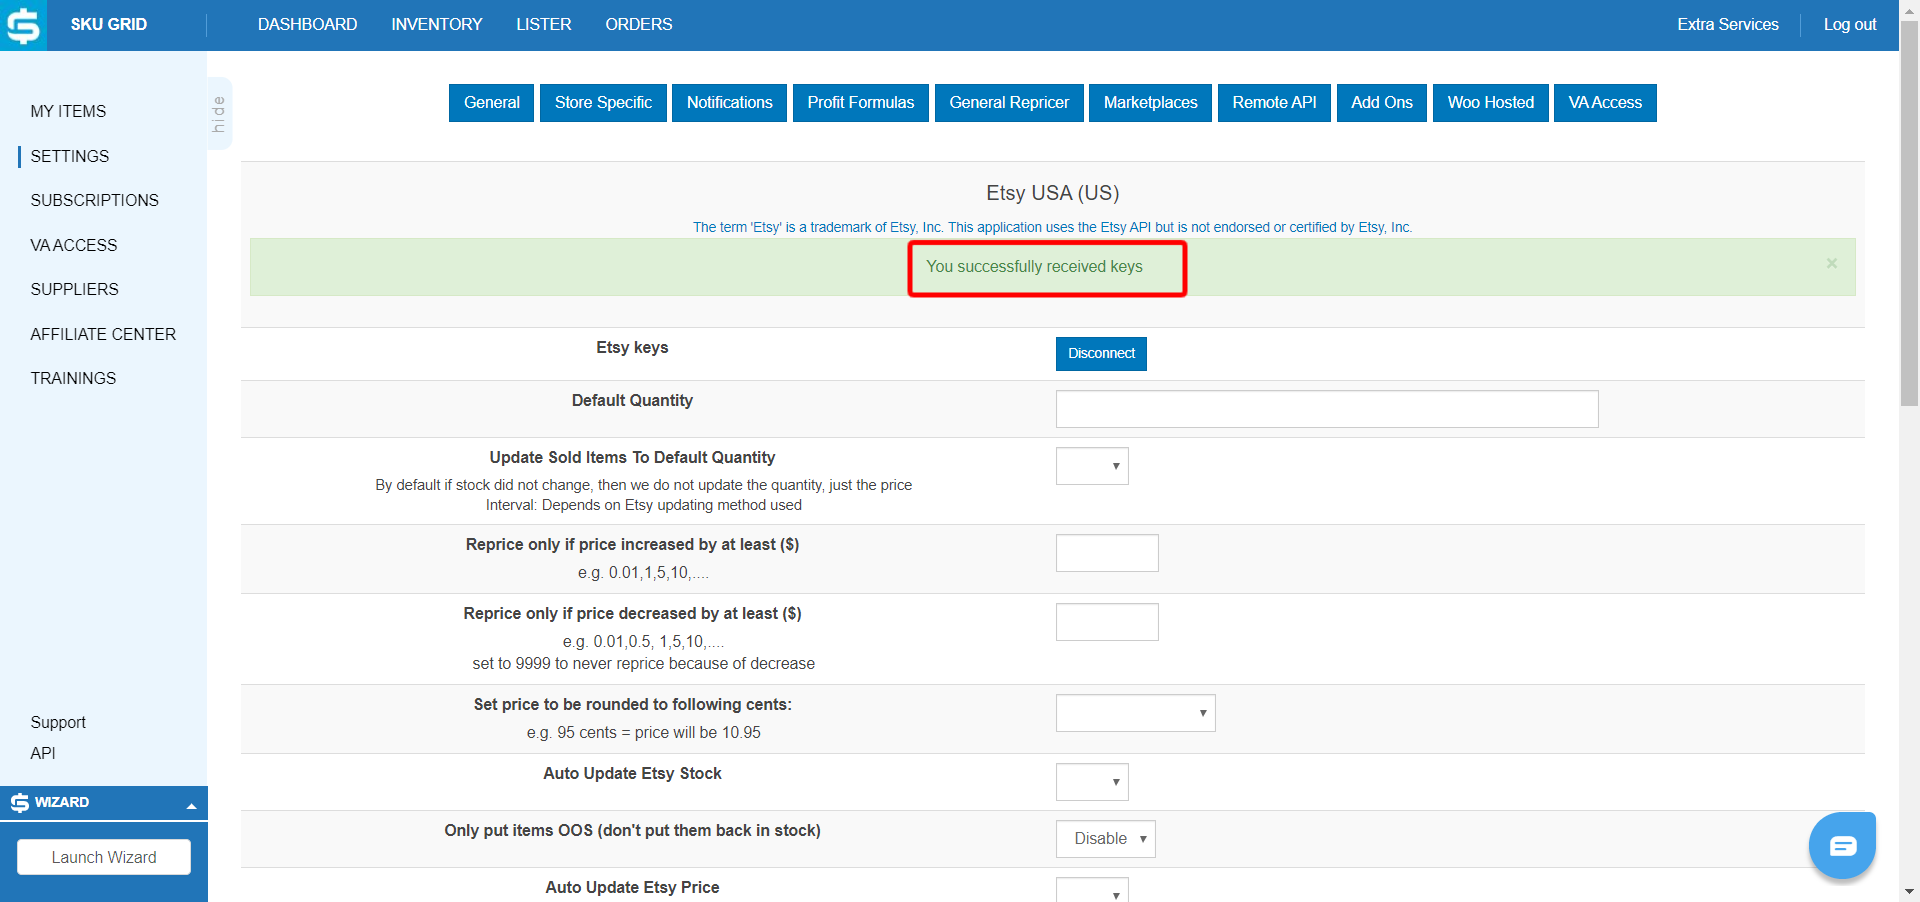Click the Etsy trademark disclaimer text
This screenshot has width=1920, height=902.
point(1052,227)
